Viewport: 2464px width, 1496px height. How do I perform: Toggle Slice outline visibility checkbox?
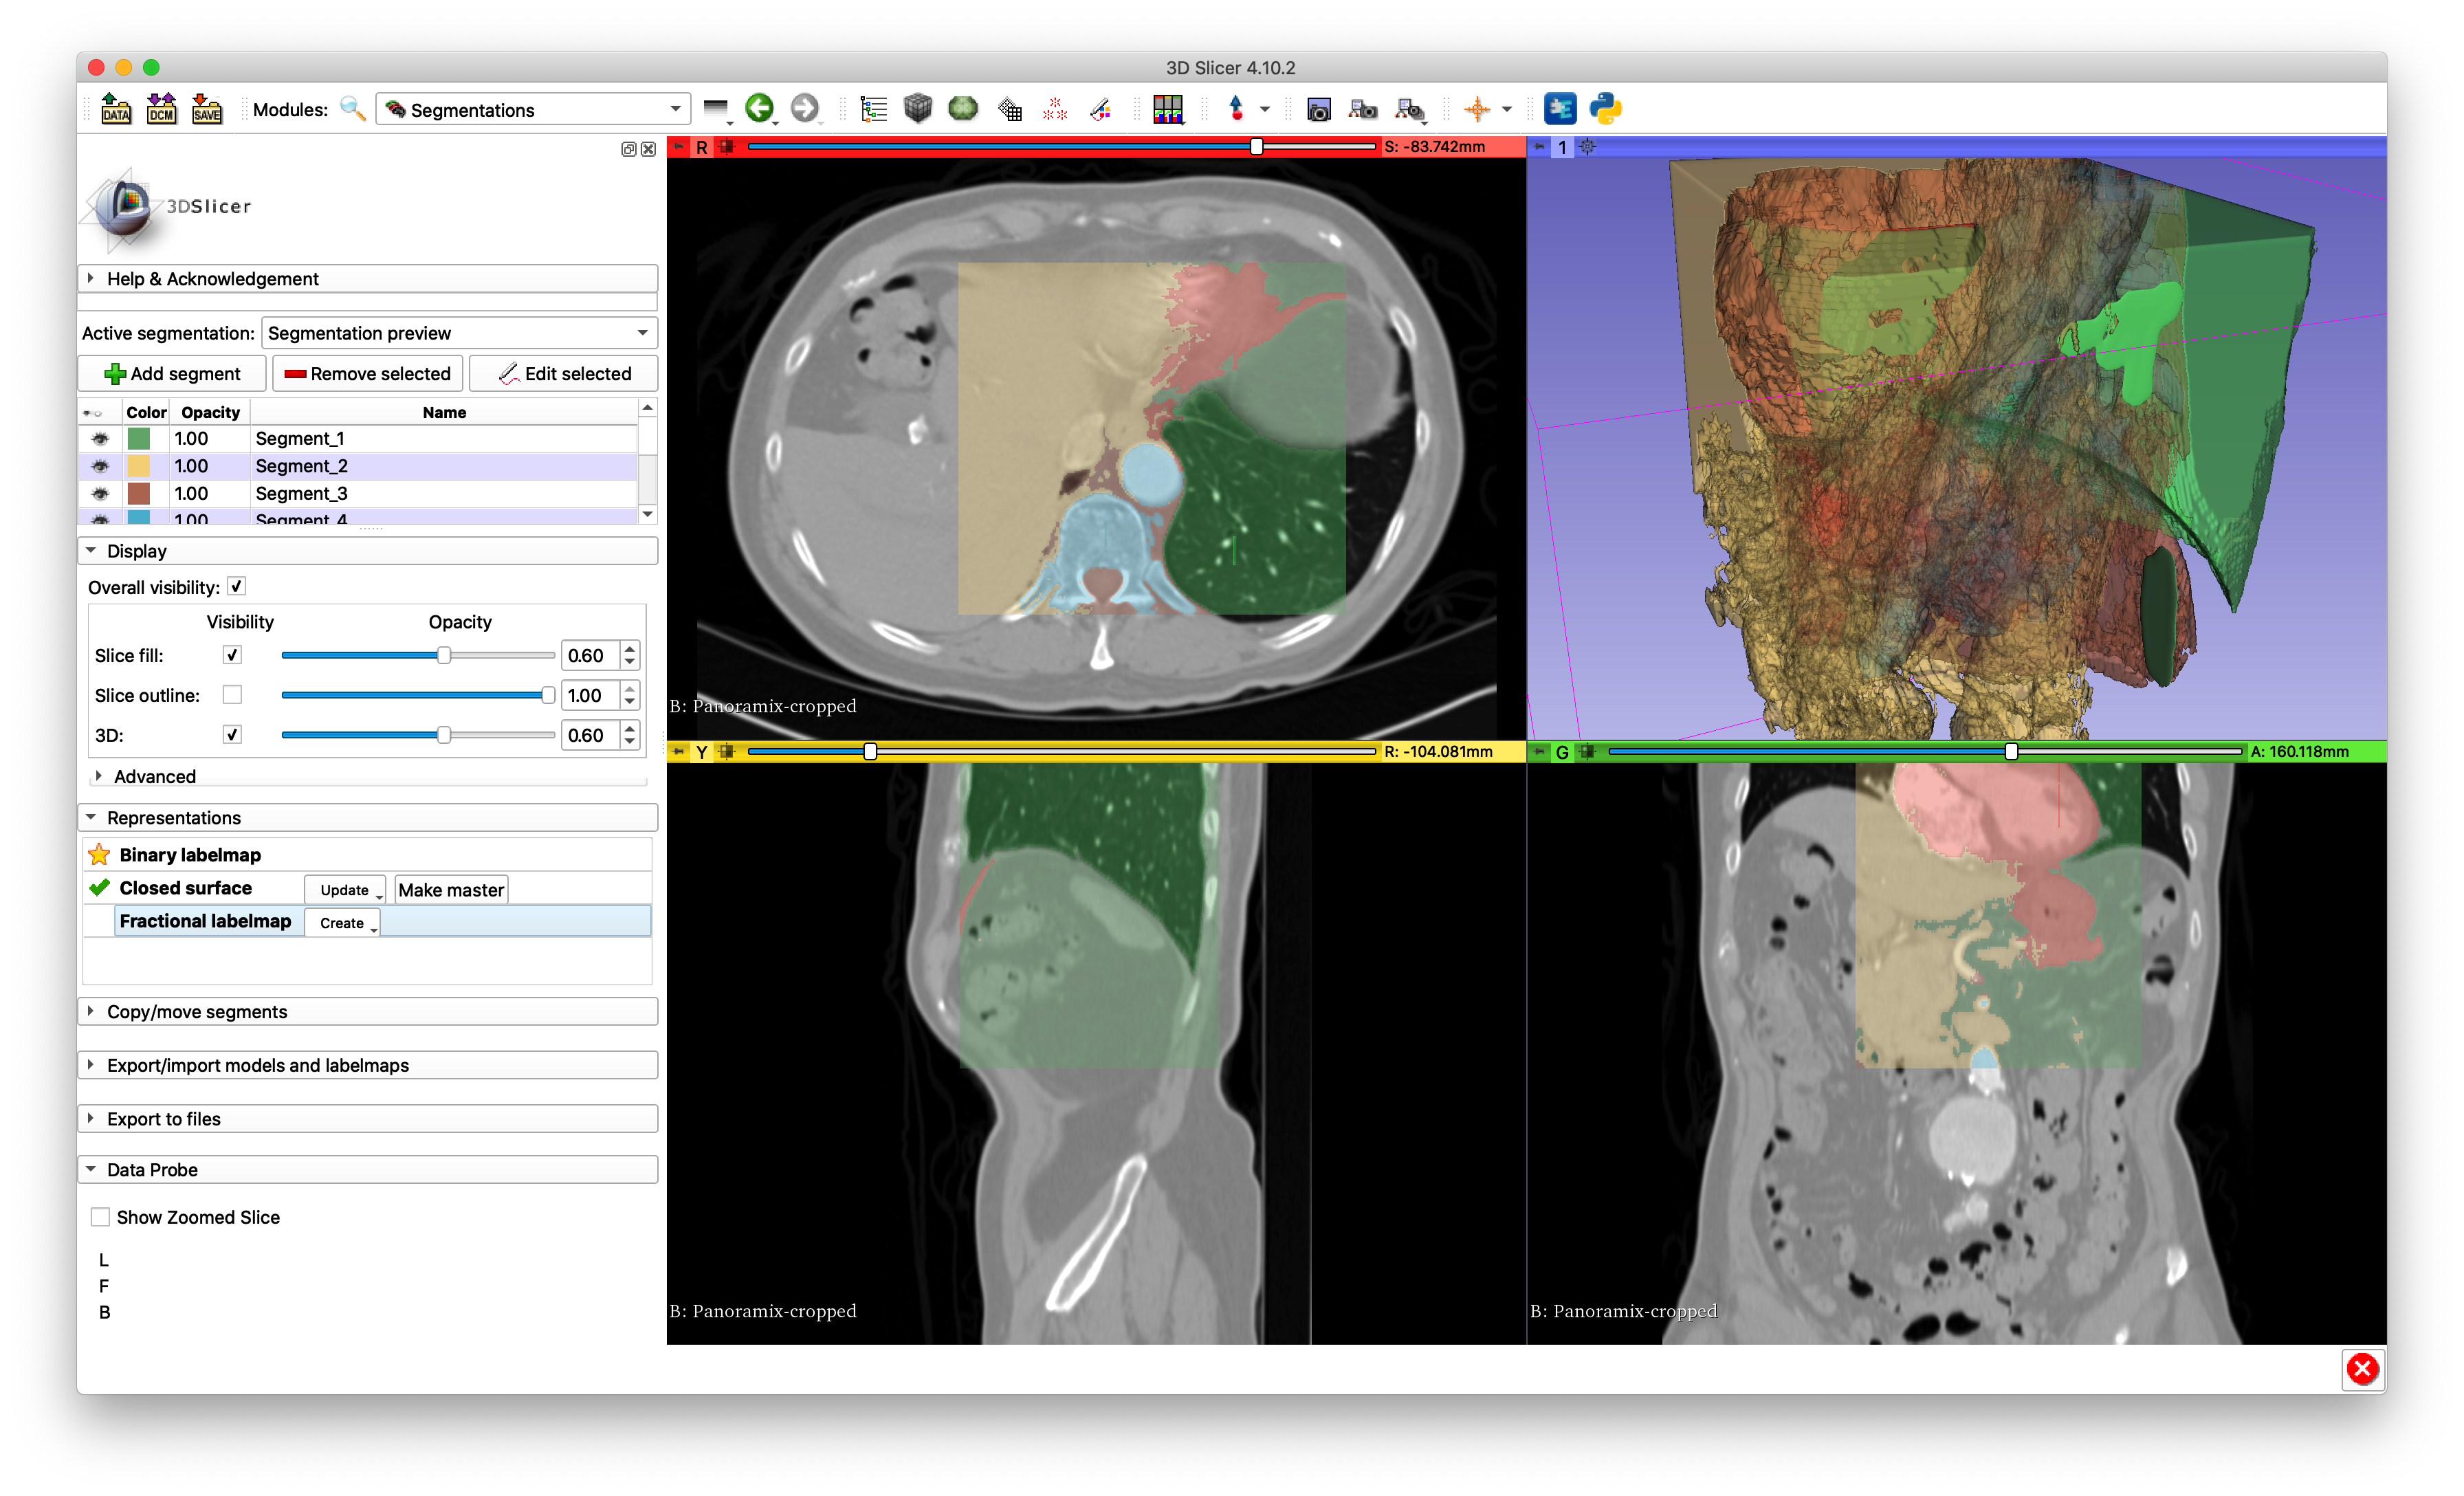point(232,695)
